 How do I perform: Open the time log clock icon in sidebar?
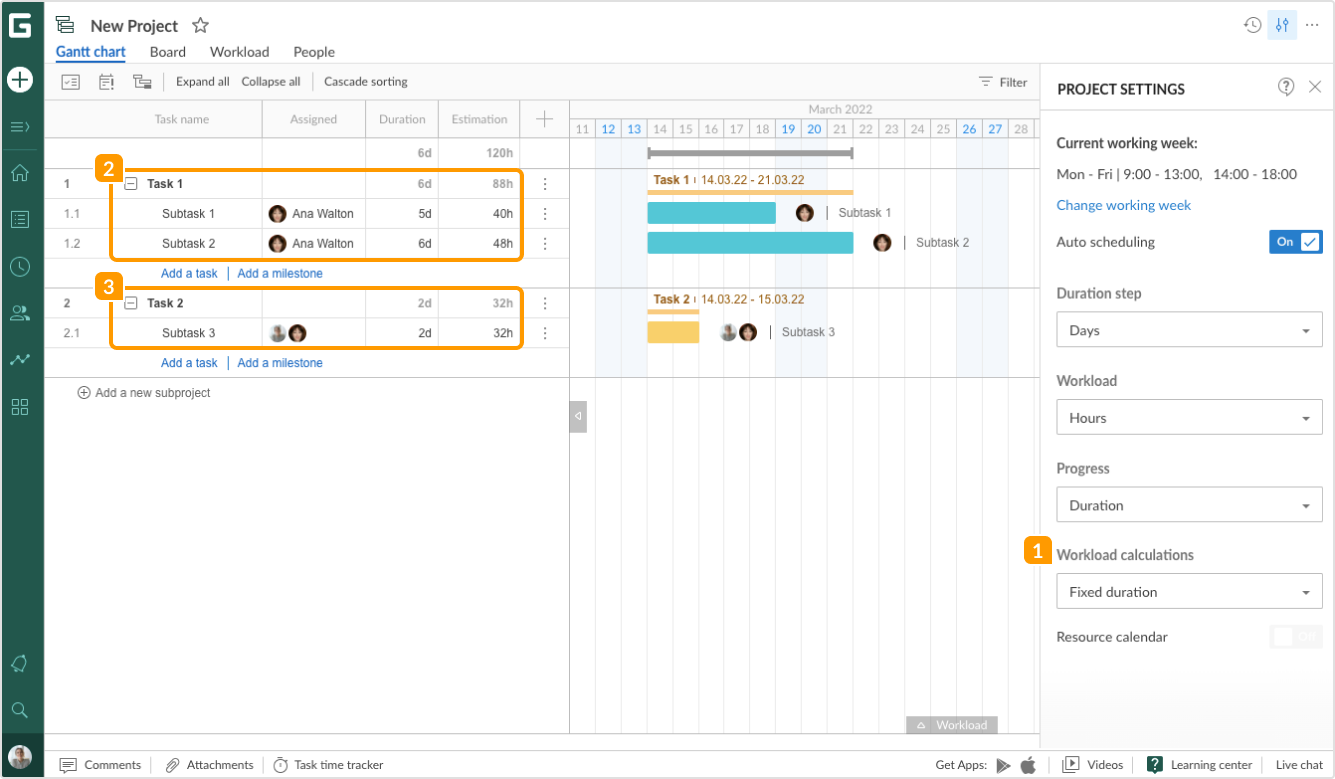20,267
